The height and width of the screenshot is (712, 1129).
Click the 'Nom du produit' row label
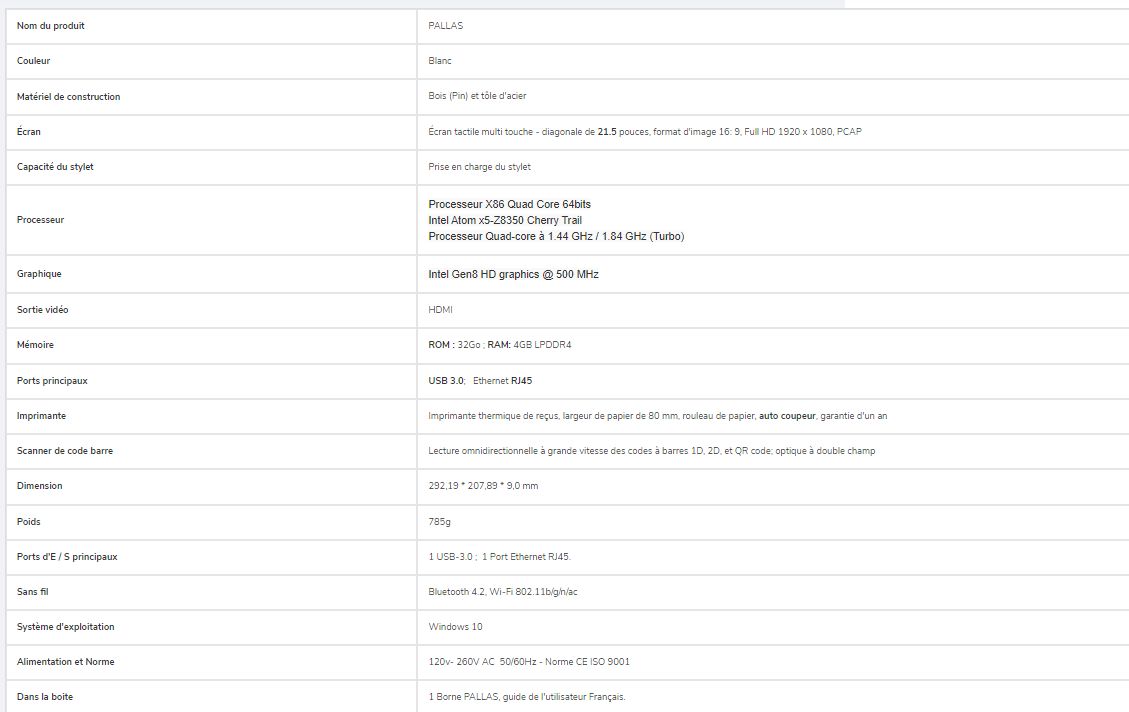pos(51,26)
